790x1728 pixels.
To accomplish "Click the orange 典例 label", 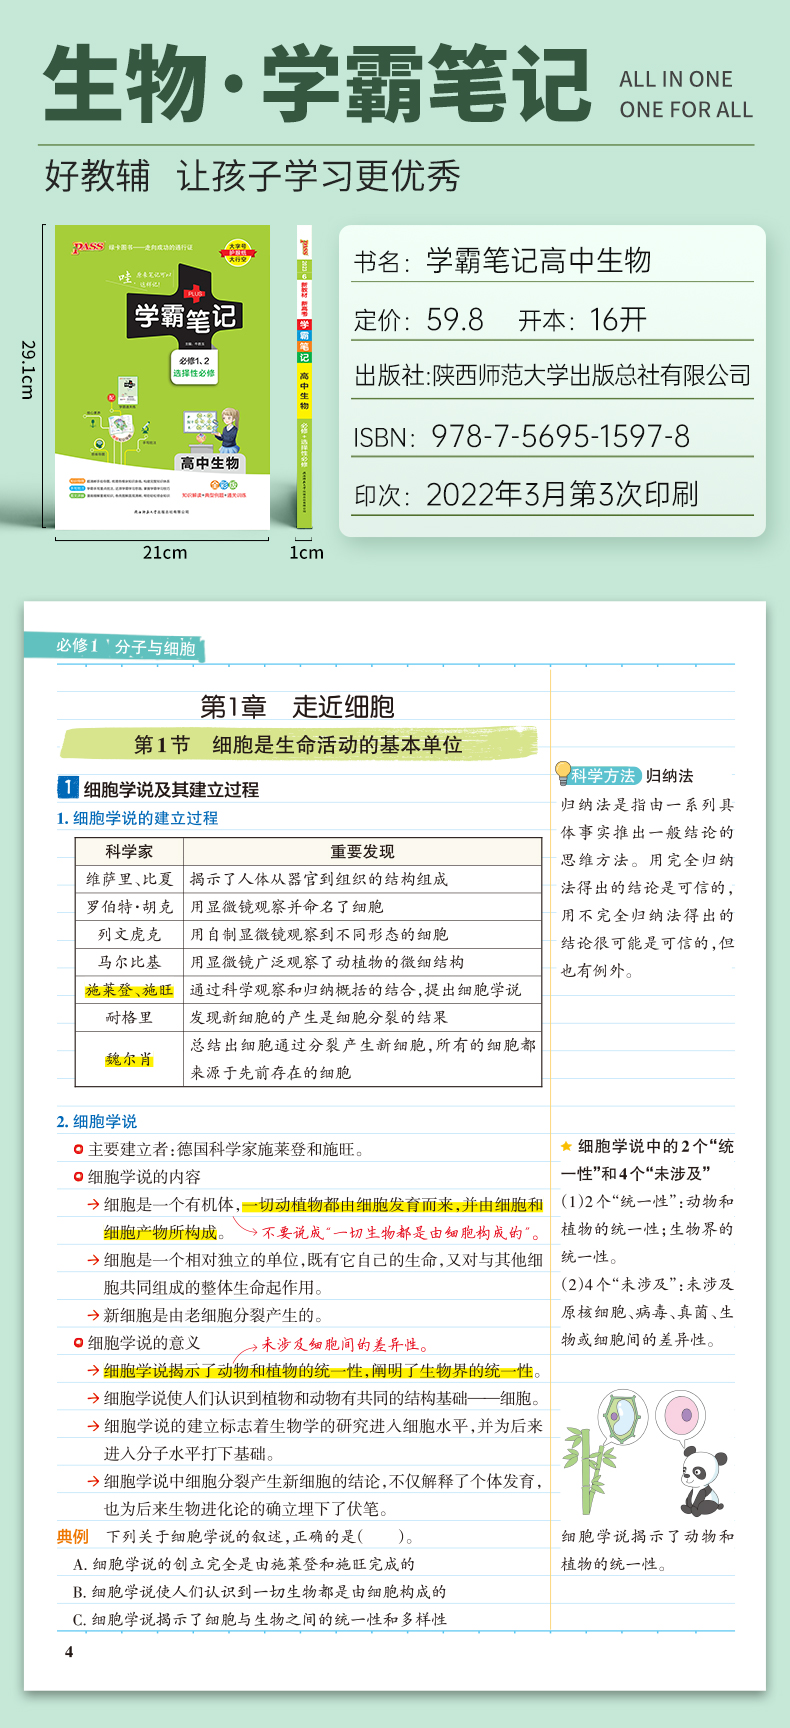I will (x=73, y=1536).
